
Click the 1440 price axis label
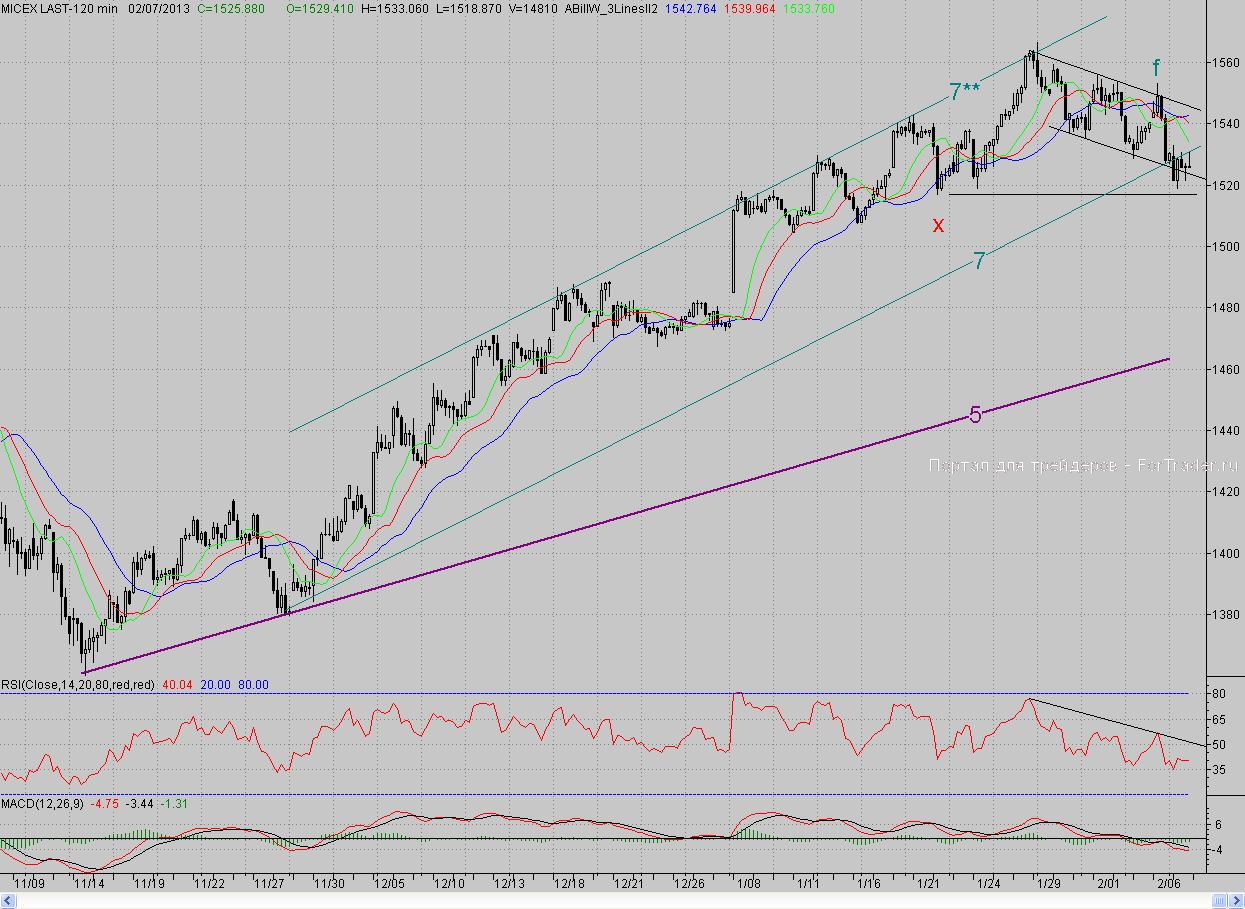(1226, 430)
